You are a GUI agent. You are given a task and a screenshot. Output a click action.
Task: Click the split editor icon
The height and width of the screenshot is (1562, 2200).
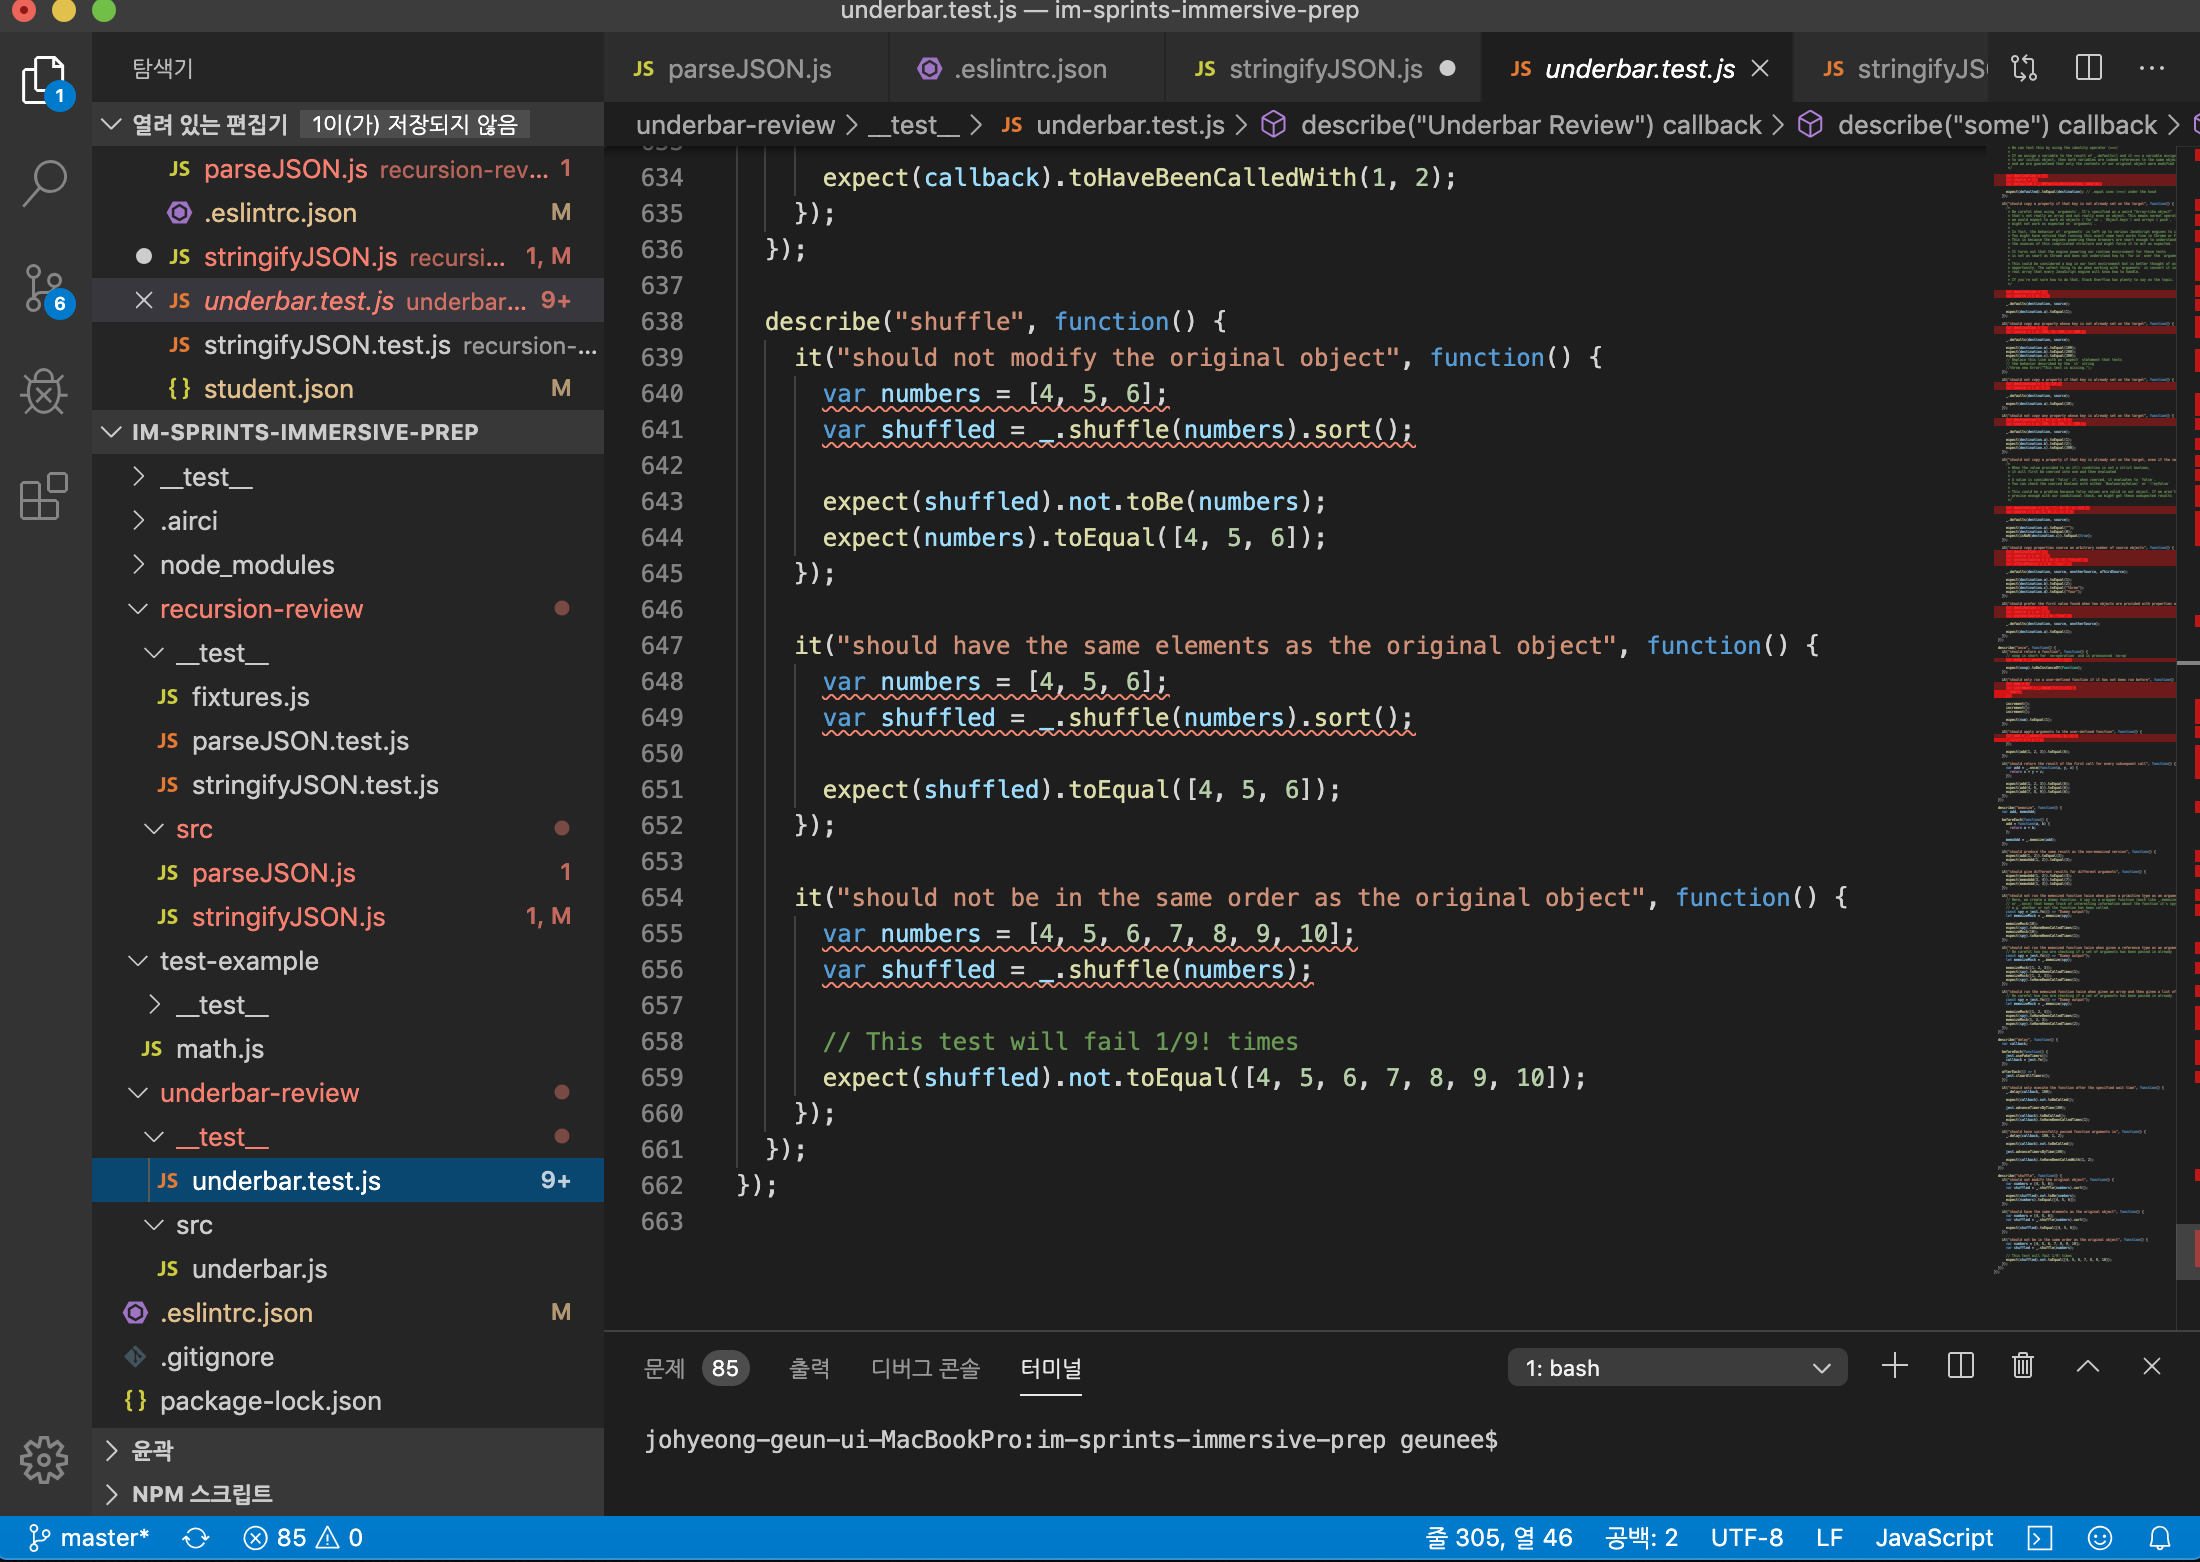[x=2089, y=68]
